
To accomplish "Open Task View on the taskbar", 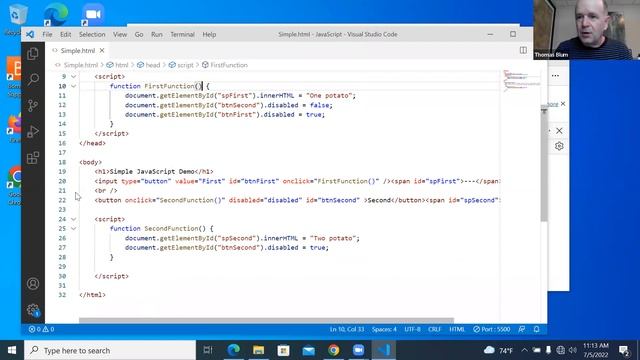I will [208, 350].
